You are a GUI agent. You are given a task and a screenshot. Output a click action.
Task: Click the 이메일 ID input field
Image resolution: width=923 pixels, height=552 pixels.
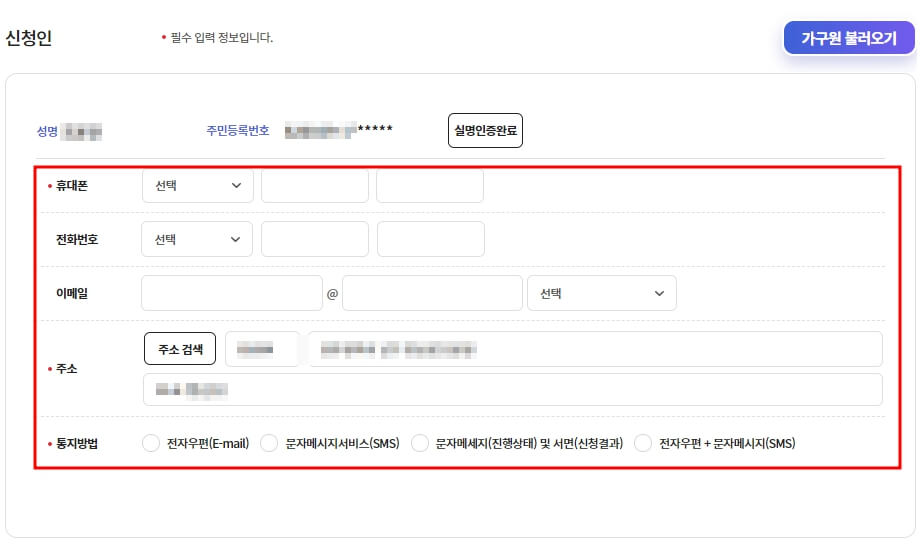pos(232,293)
